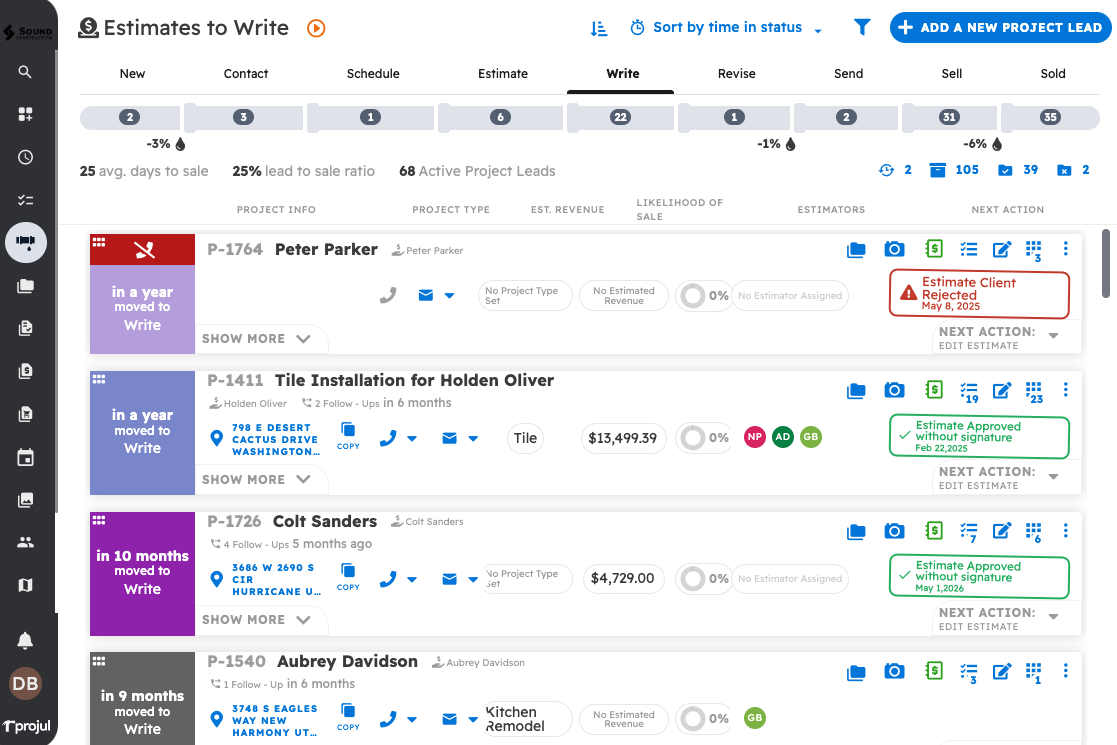Image resolution: width=1117 pixels, height=745 pixels.
Task: Open the email dropdown arrow for Peter Parker
Action: (x=449, y=296)
